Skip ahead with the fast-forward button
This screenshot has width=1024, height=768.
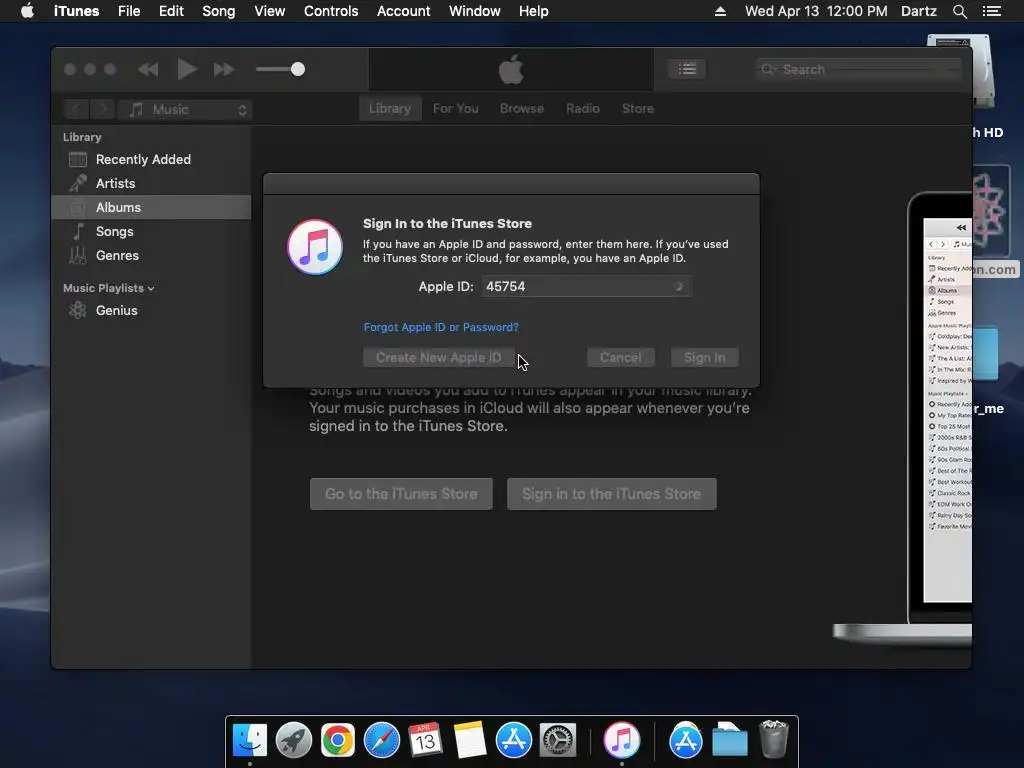pos(223,69)
